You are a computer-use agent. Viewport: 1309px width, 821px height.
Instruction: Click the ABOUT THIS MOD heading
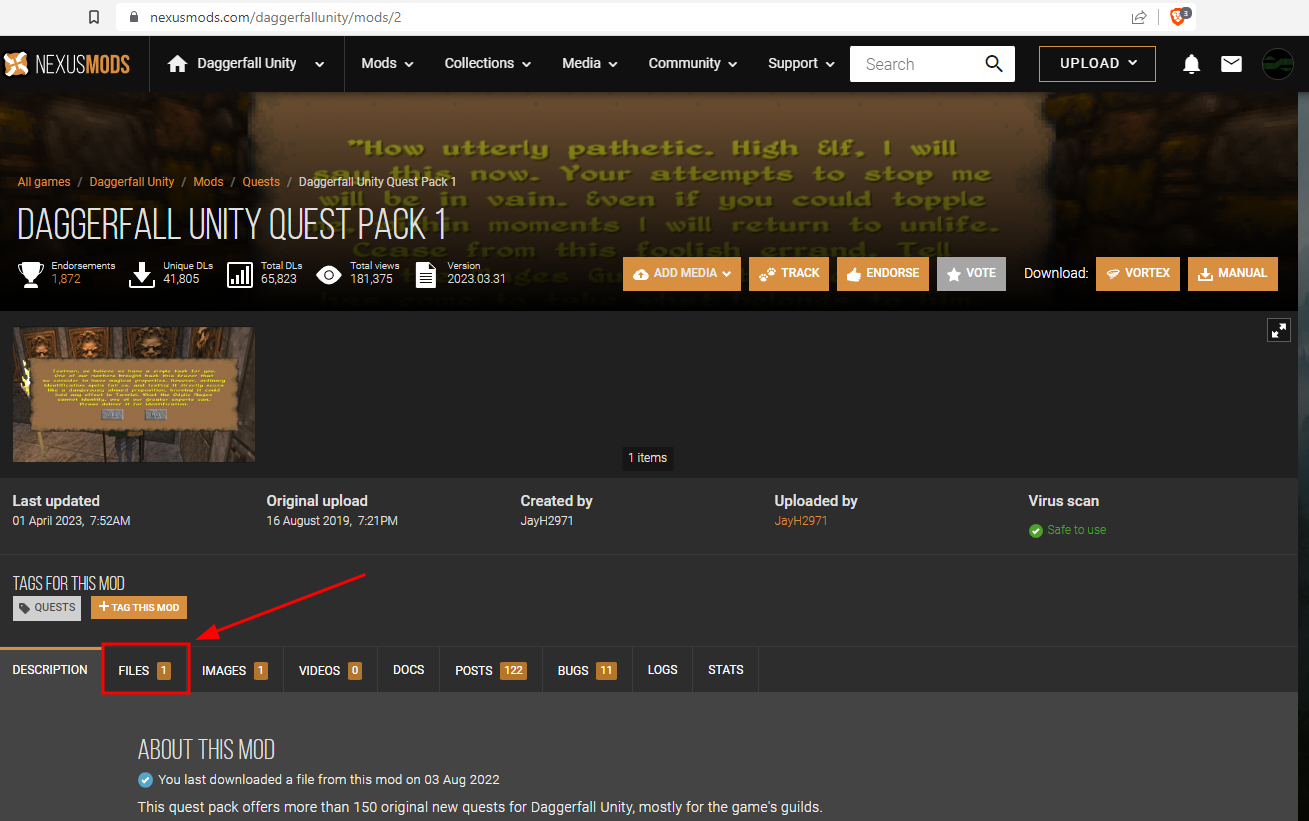pos(206,749)
